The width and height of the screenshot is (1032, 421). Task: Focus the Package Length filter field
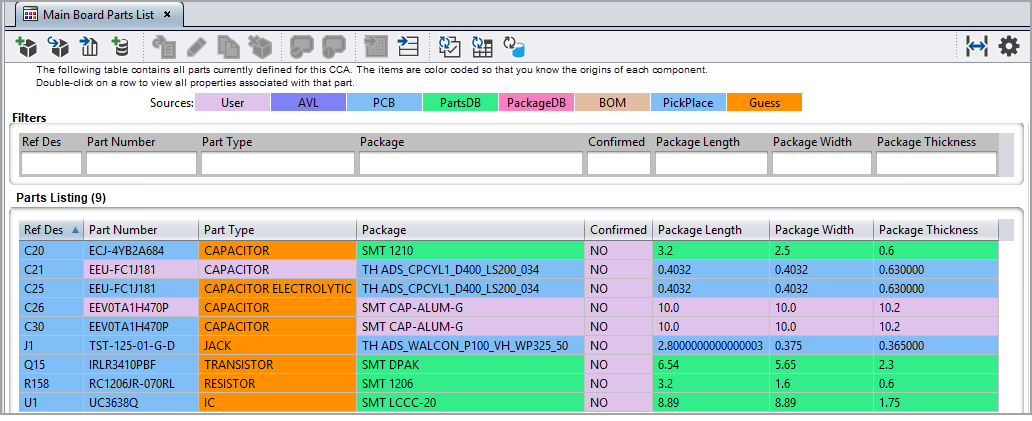711,163
